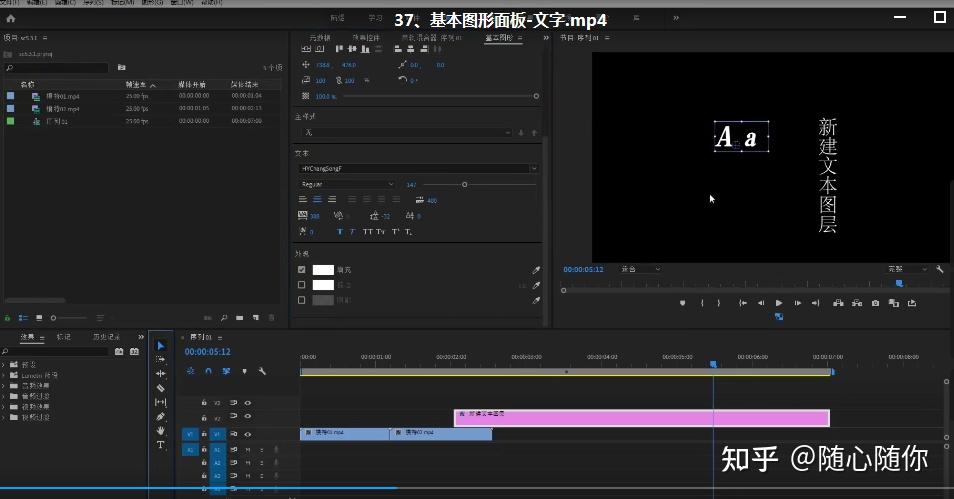Toggle lock on track V3
Image resolution: width=954 pixels, height=499 pixels.
click(204, 403)
